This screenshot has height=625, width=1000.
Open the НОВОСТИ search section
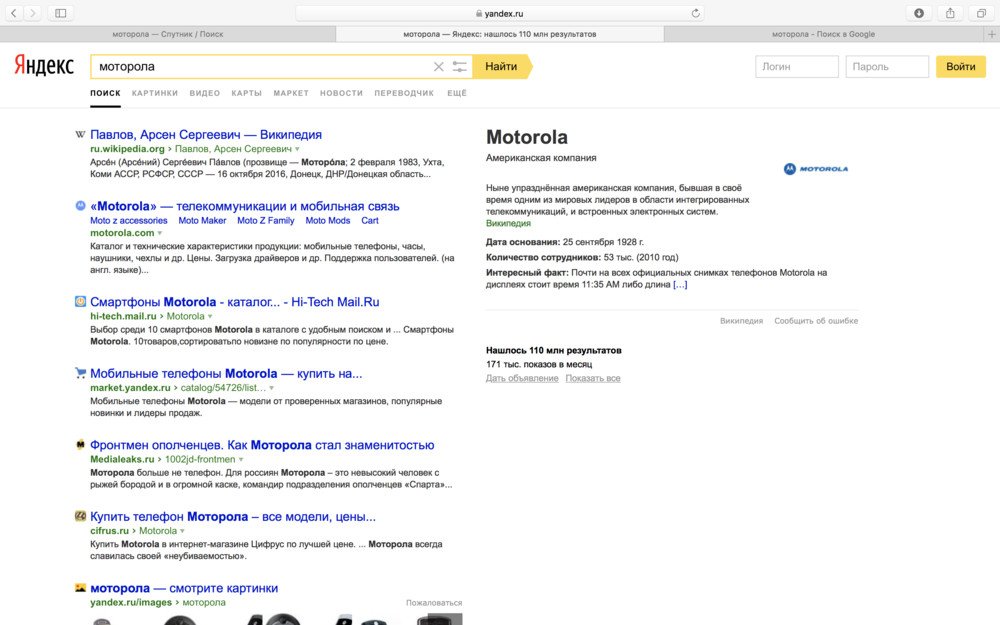coord(341,93)
